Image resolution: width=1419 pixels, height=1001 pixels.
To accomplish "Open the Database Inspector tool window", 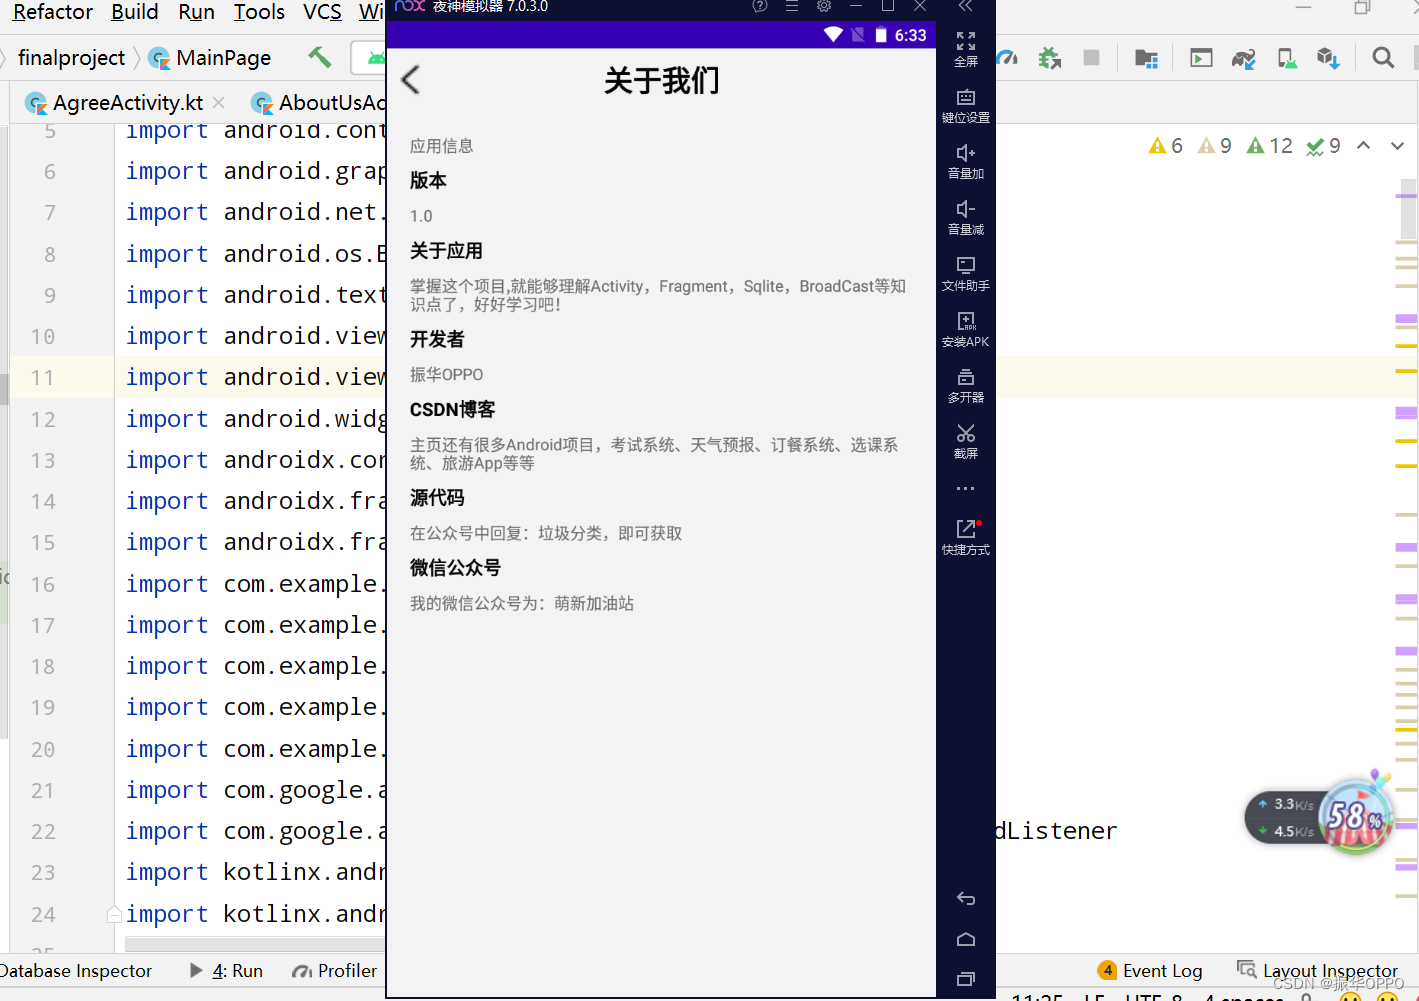I will click(76, 971).
